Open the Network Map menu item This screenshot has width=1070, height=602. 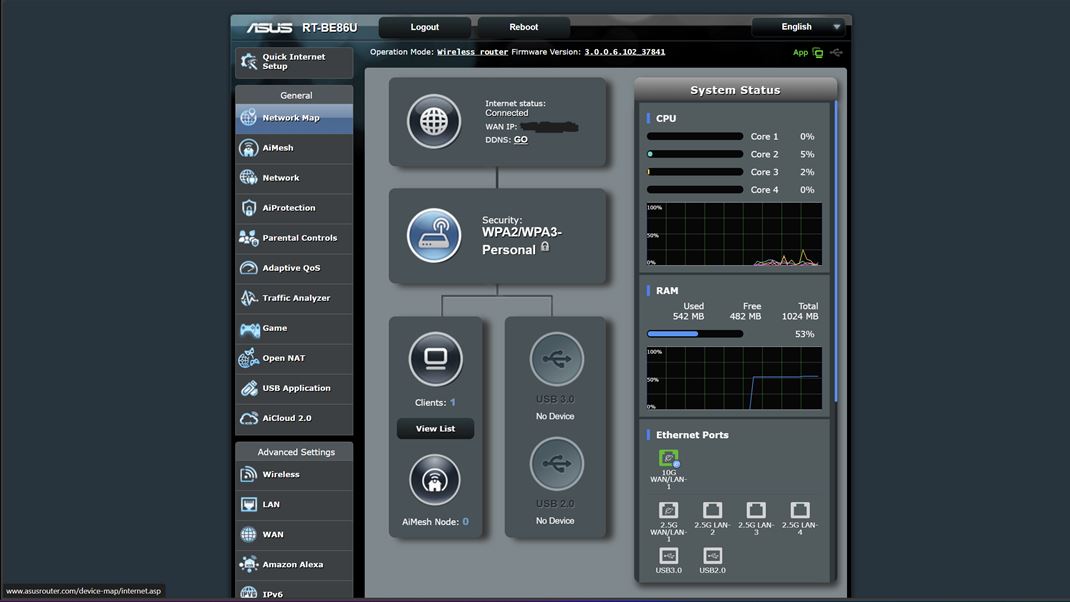click(x=294, y=118)
